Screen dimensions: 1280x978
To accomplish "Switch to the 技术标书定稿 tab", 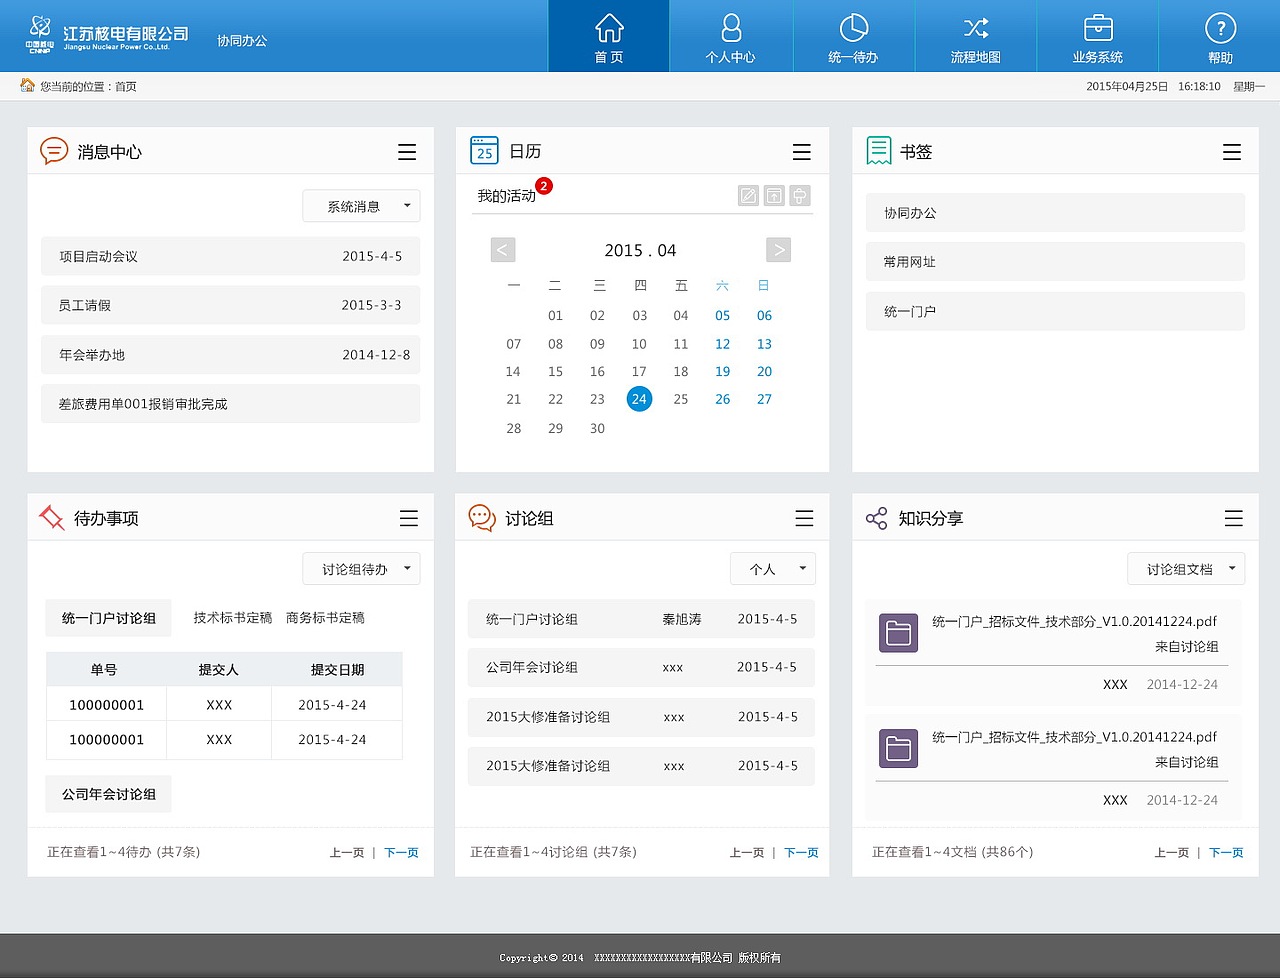I will coord(233,618).
